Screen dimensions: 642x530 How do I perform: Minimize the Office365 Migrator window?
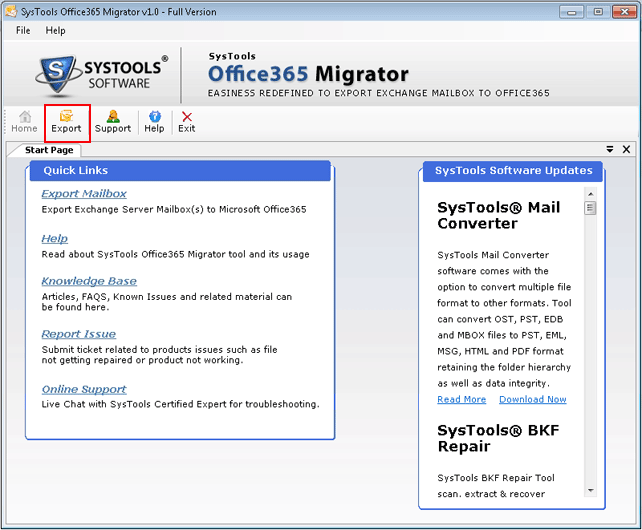pos(571,12)
